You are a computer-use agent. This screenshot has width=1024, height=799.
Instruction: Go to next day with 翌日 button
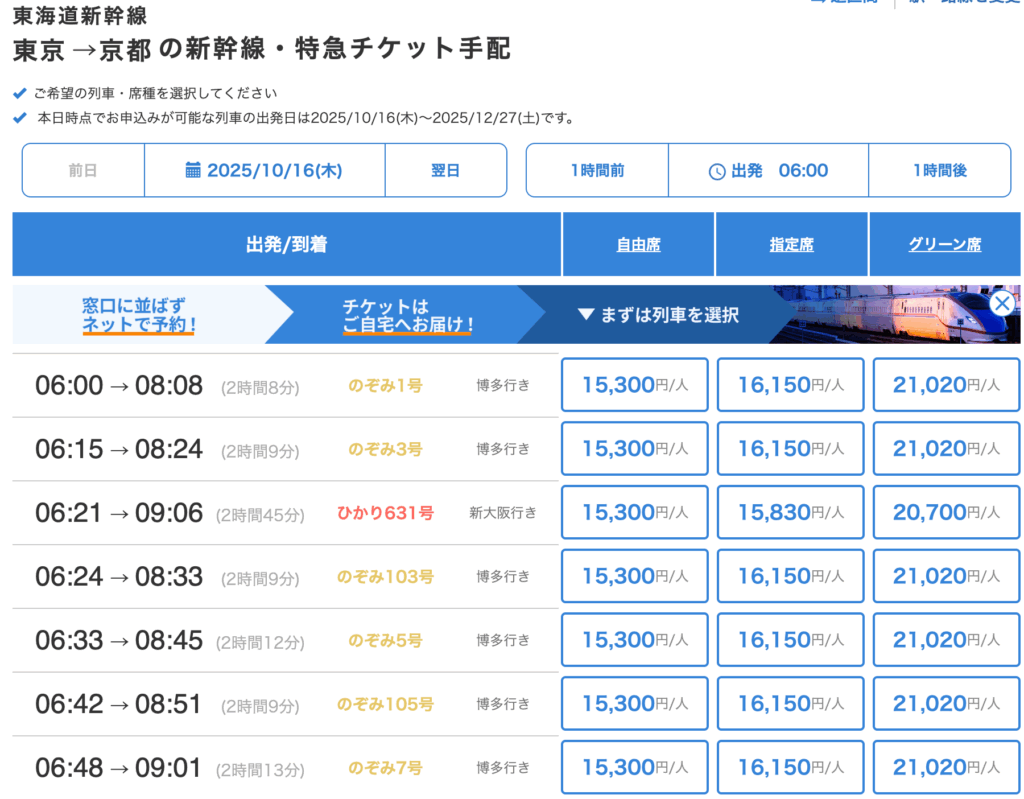(445, 171)
